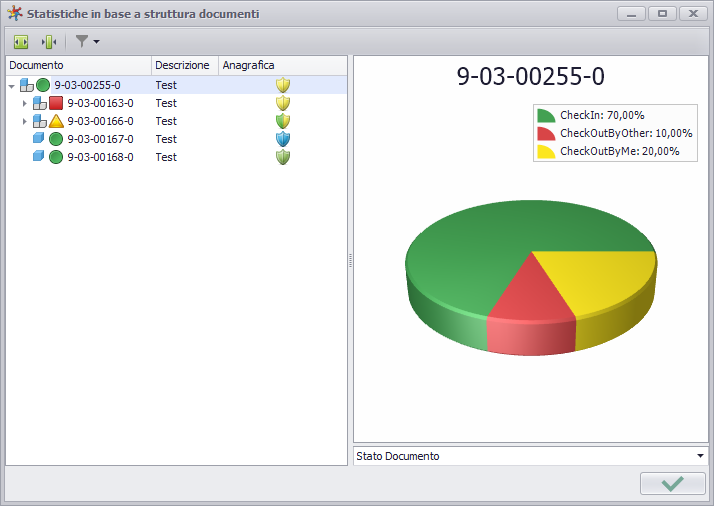Minimize the statistics window
Screen dimensions: 714x506
coord(631,14)
